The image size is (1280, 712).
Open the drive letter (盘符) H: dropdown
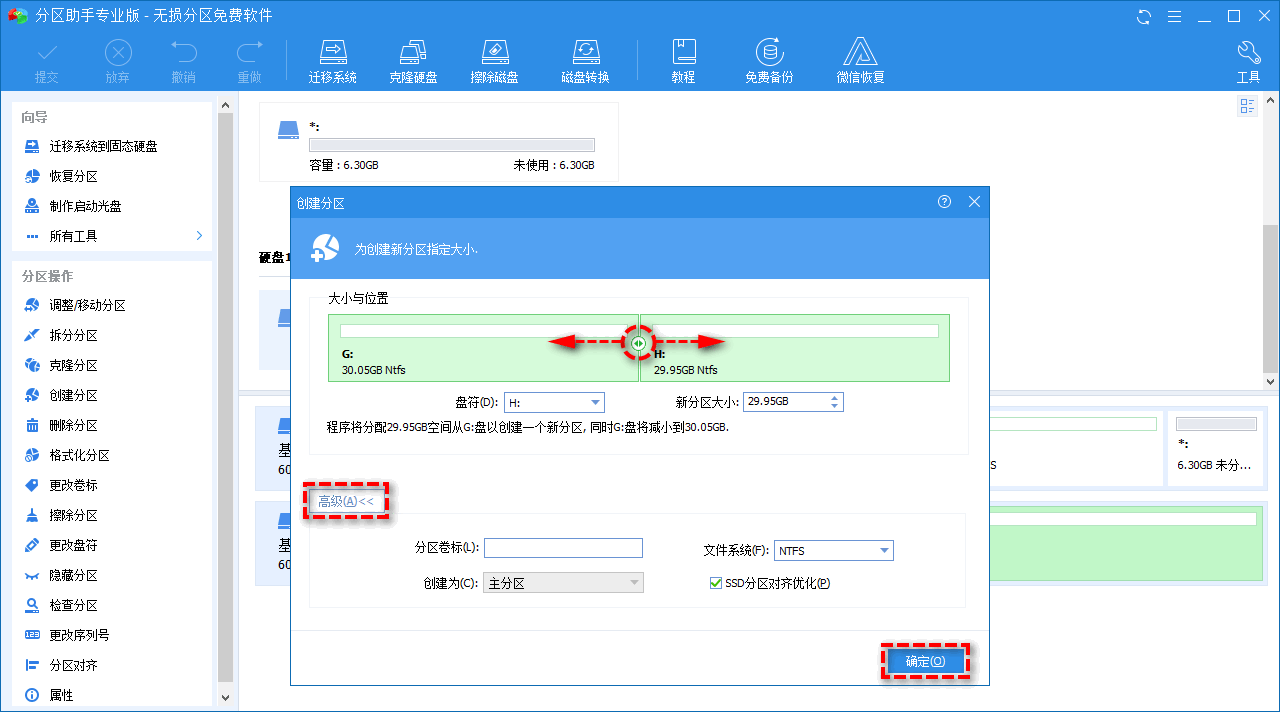coord(554,402)
